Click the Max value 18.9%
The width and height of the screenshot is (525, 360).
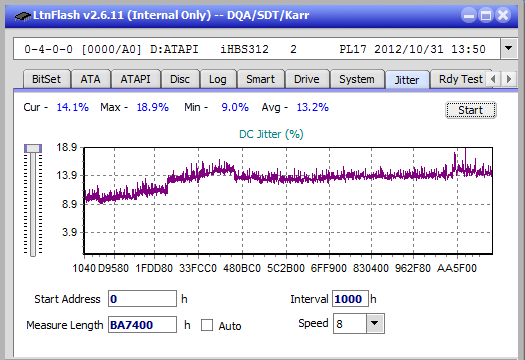coord(152,107)
